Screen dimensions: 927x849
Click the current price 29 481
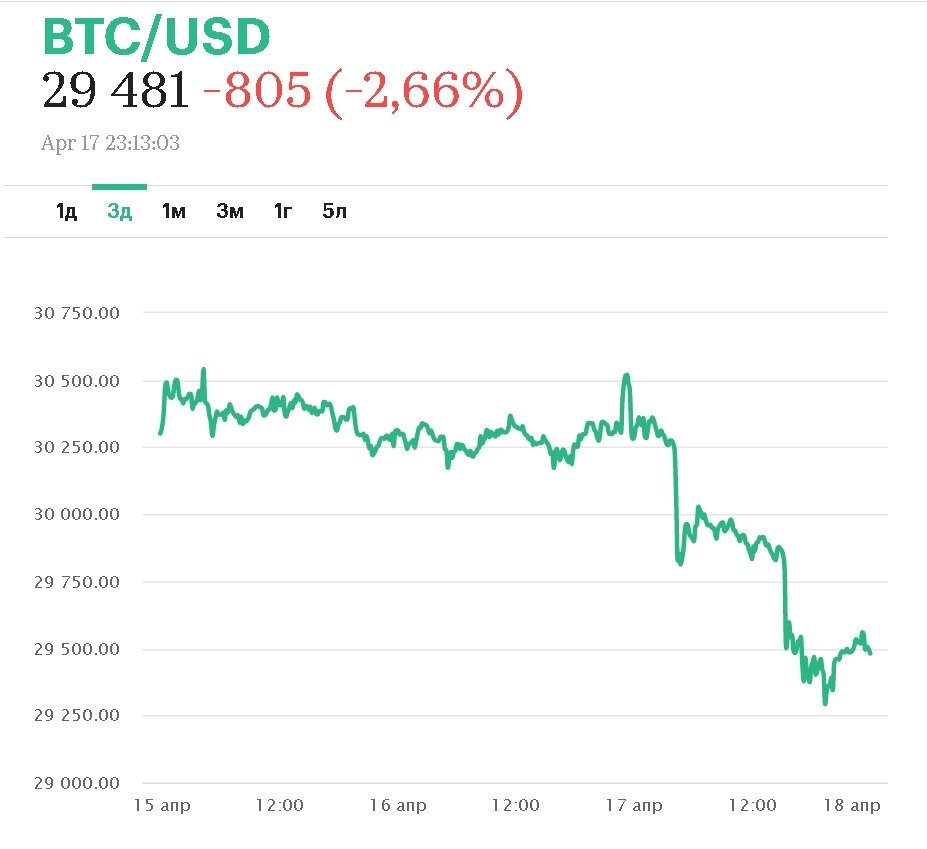115,92
